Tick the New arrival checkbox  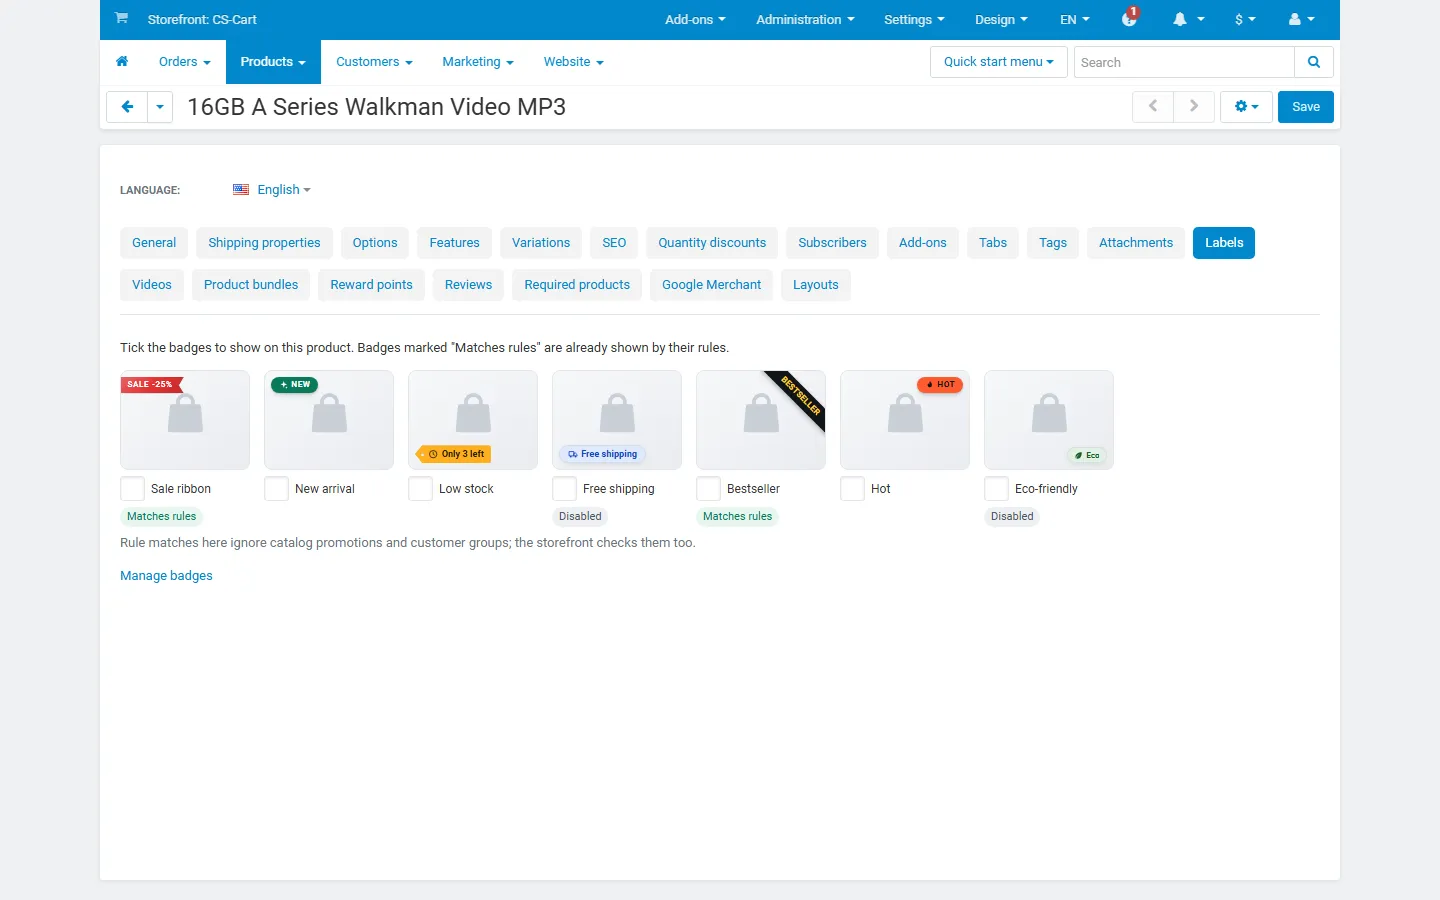click(276, 489)
